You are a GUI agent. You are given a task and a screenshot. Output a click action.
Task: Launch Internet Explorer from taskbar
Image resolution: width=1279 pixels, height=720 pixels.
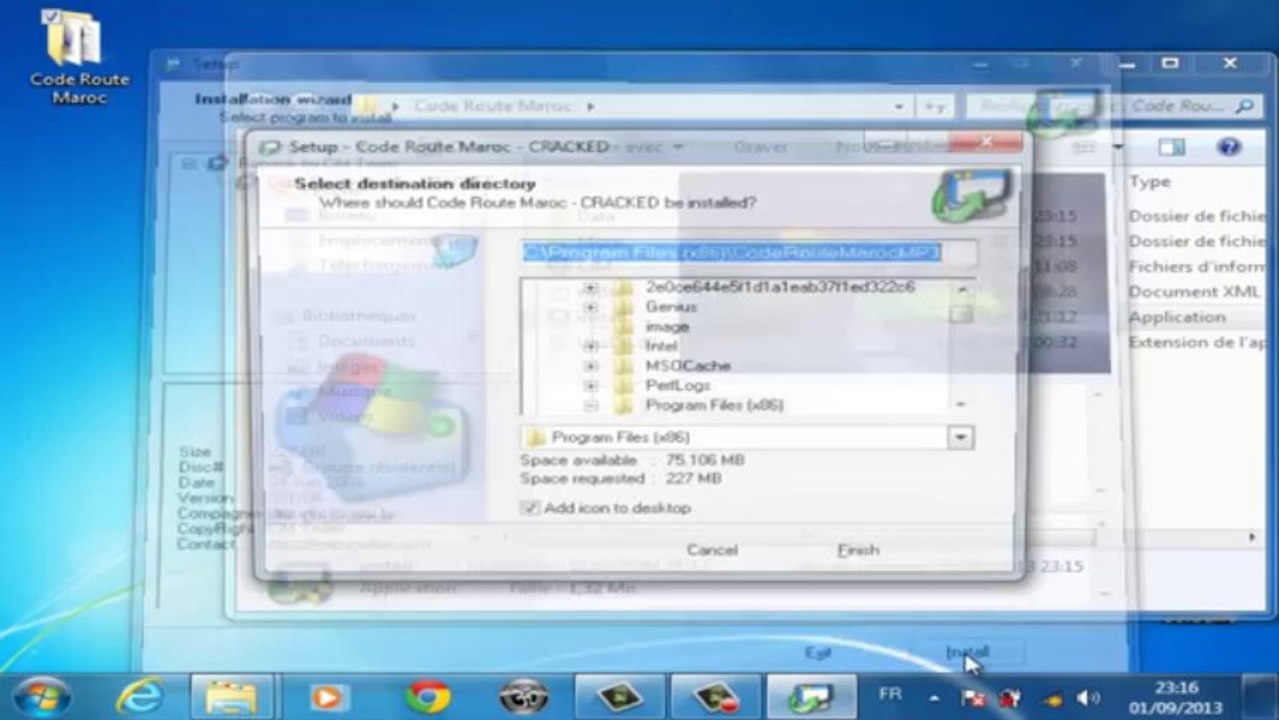pos(139,696)
